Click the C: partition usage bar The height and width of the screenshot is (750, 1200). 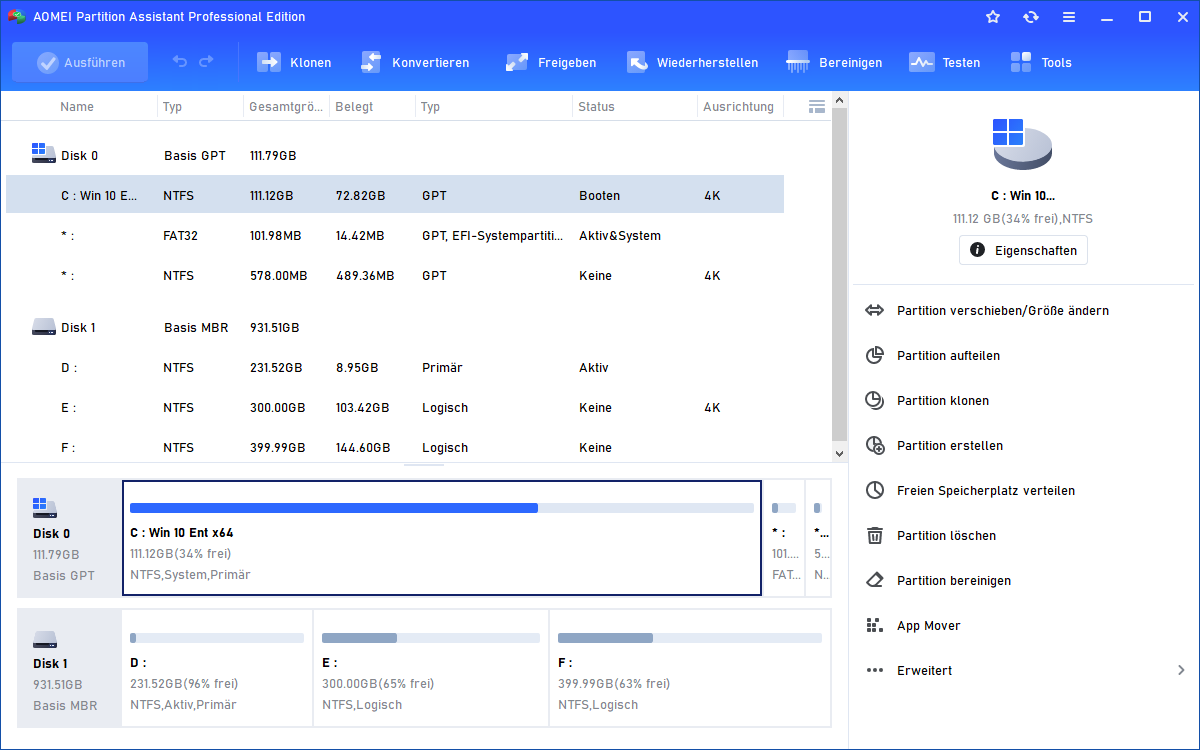(x=441, y=508)
